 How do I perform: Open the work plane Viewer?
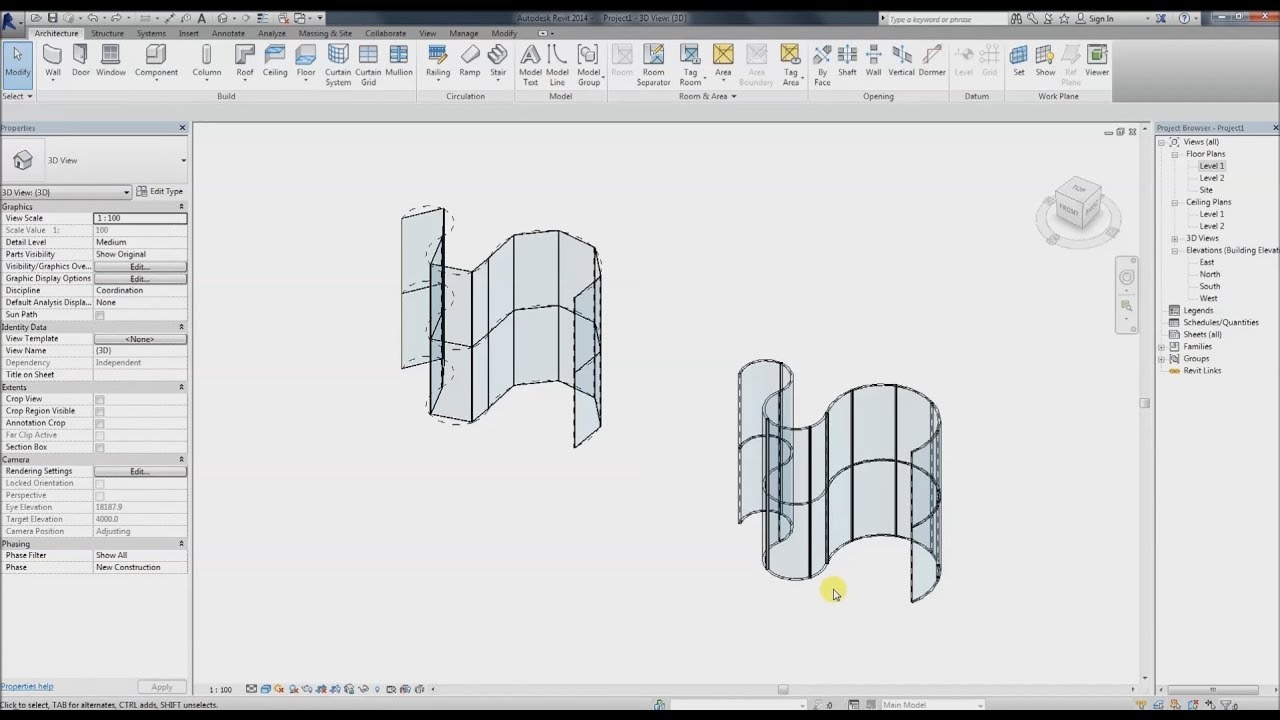point(1097,62)
